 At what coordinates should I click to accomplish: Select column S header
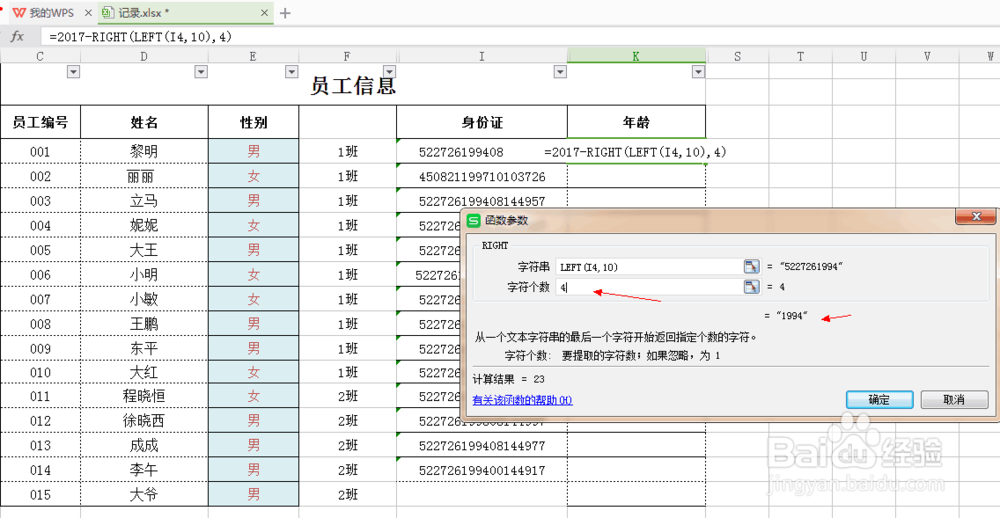[737, 56]
